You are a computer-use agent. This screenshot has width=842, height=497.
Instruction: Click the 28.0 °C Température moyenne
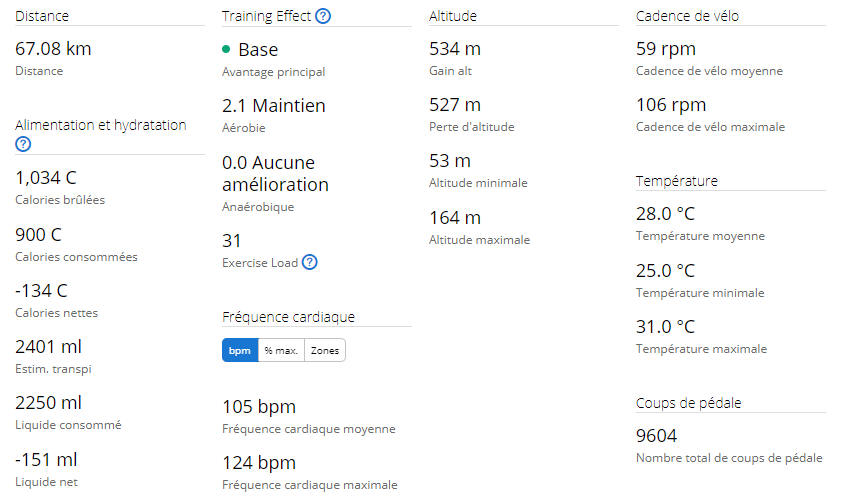tap(665, 214)
